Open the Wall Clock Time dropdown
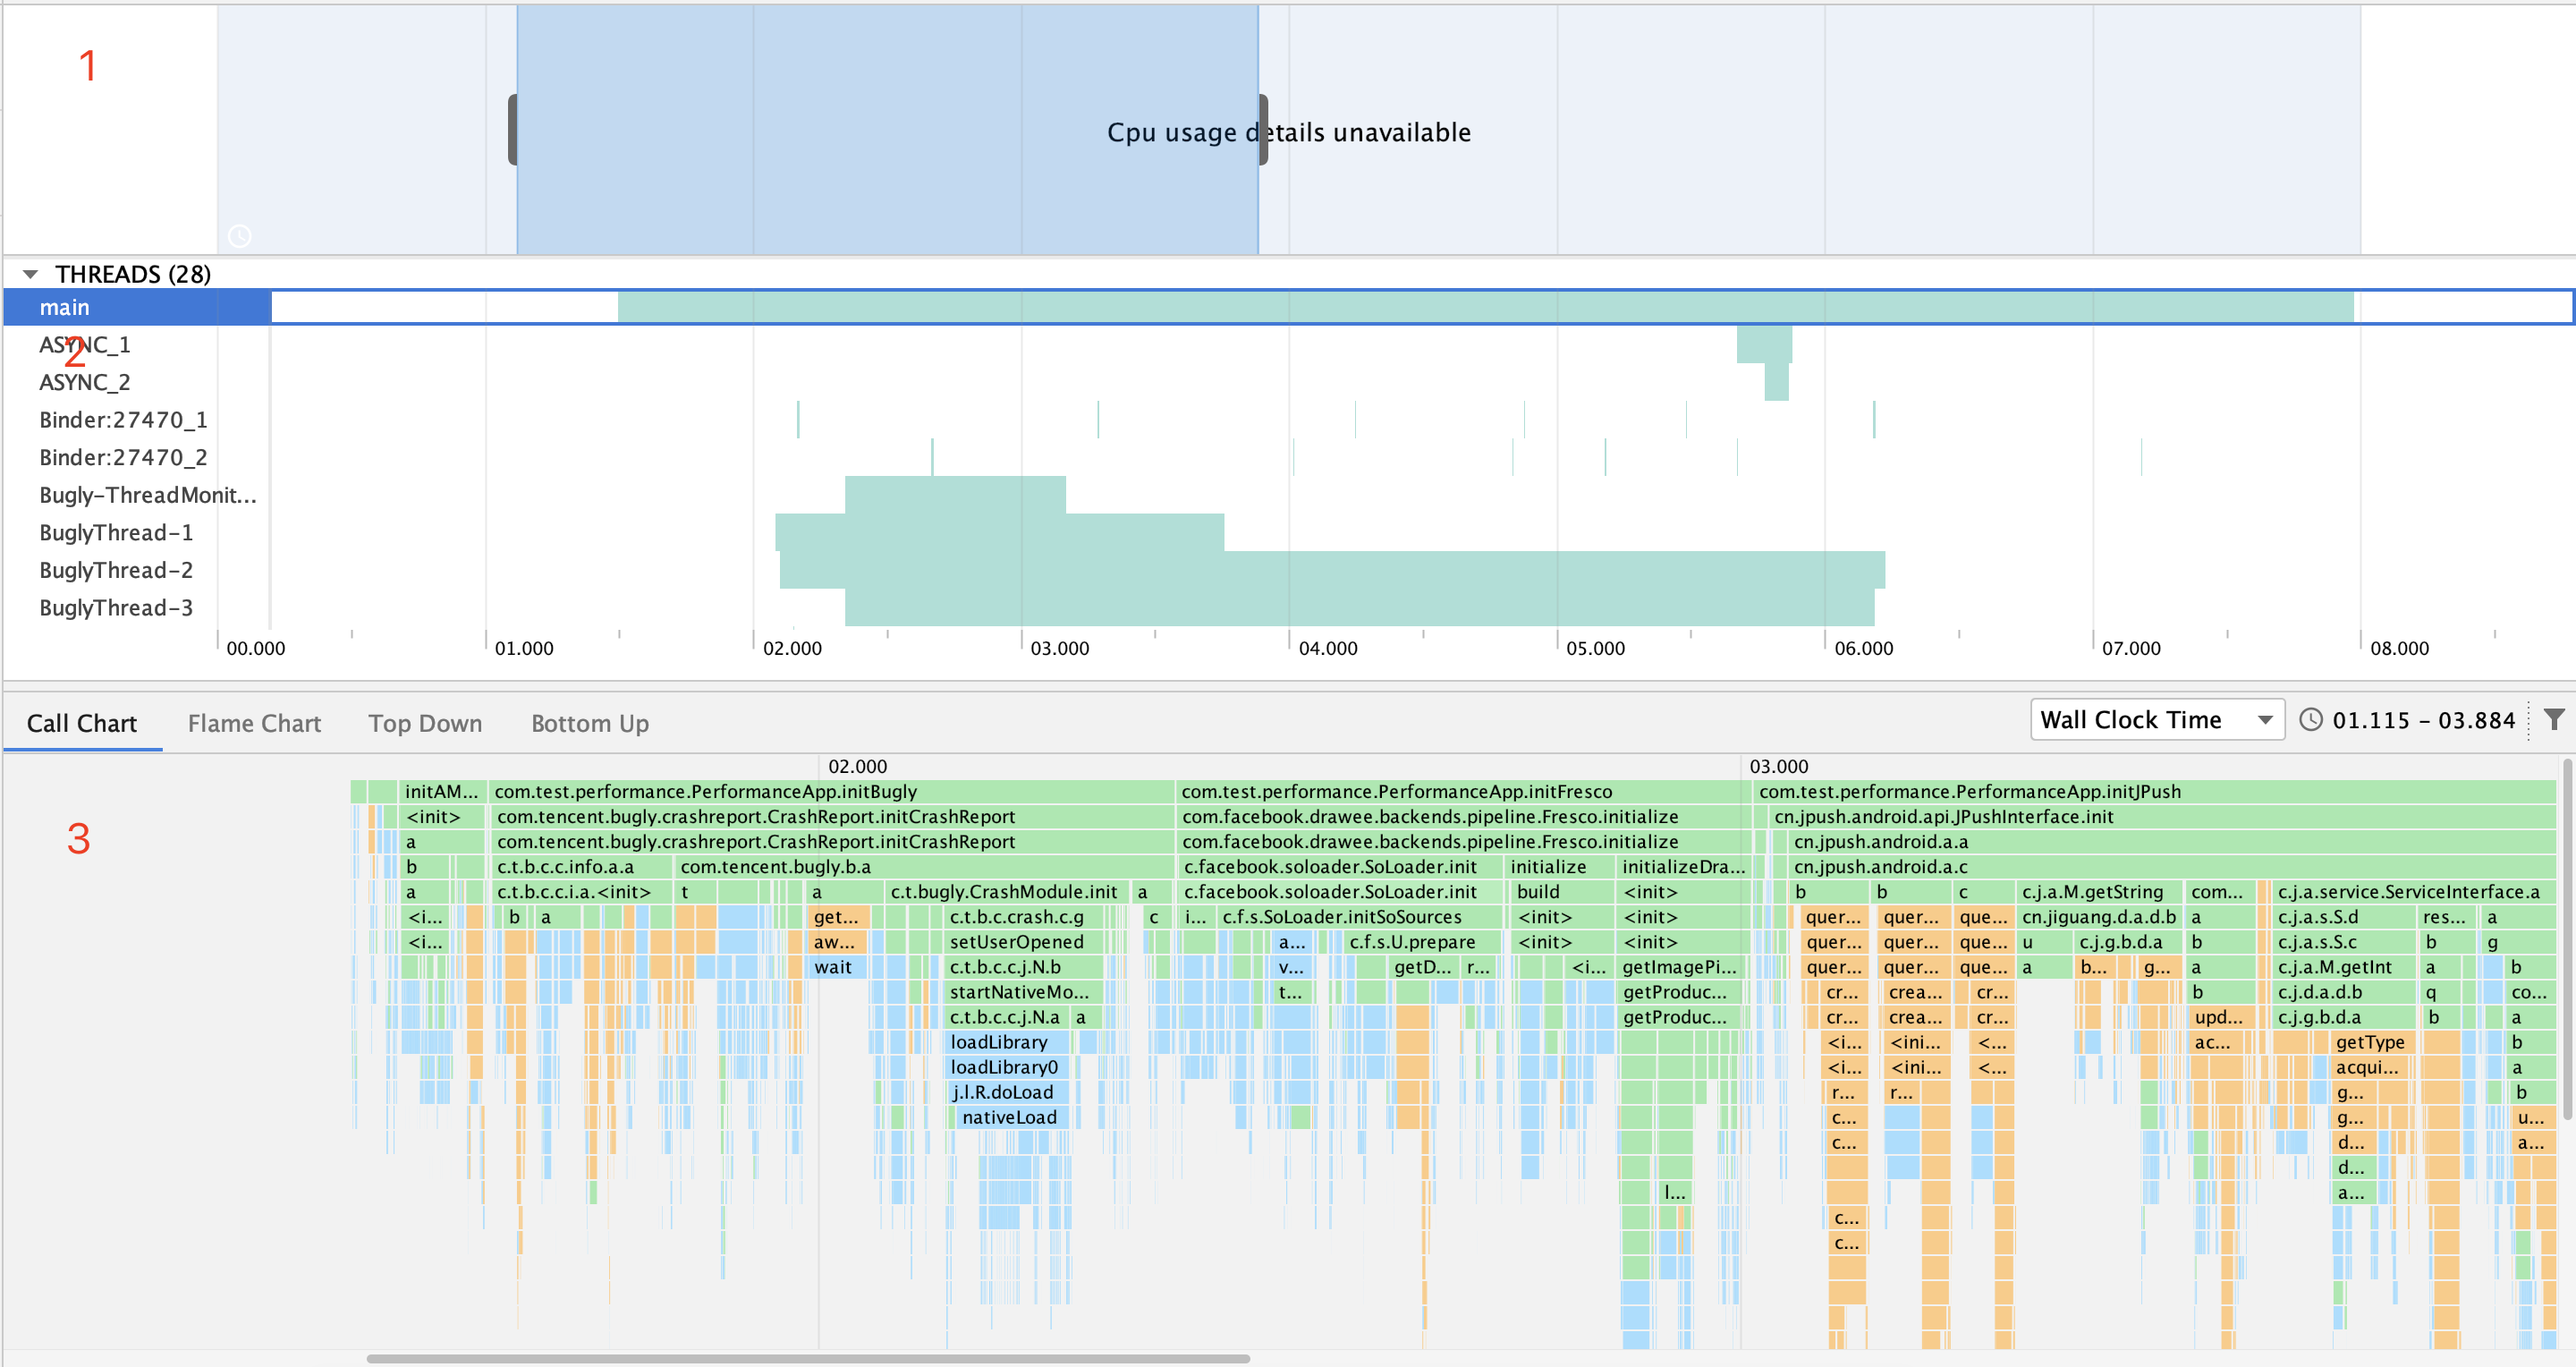Image resolution: width=2576 pixels, height=1367 pixels. [x=2156, y=720]
